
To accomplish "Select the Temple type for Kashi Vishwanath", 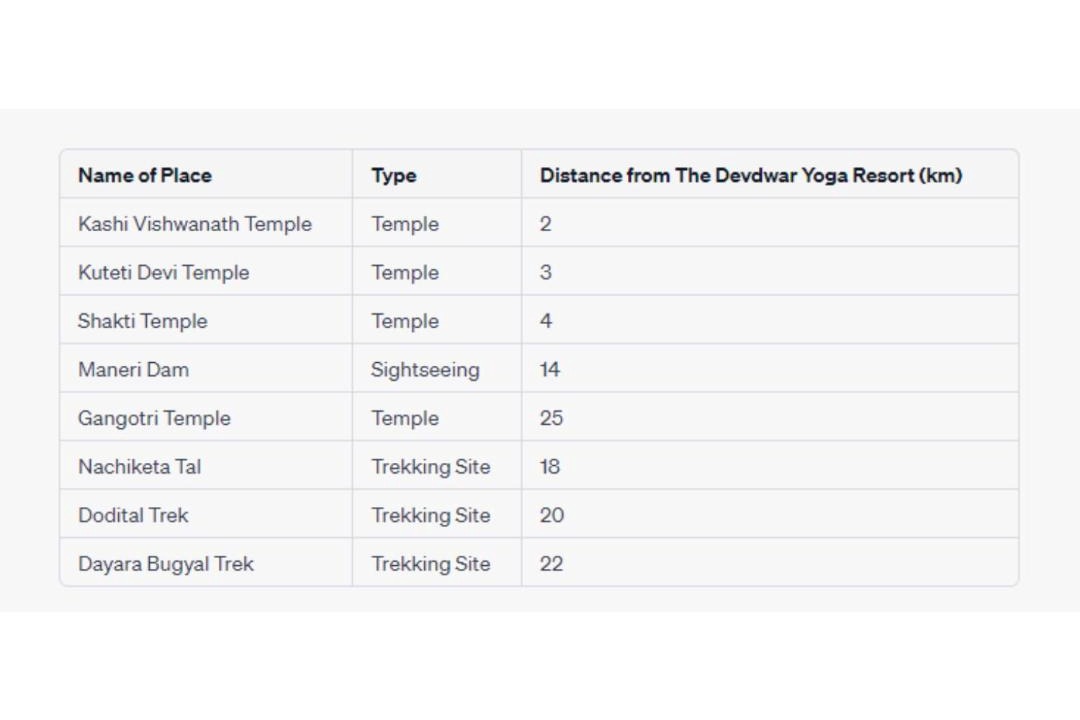I will pos(405,224).
